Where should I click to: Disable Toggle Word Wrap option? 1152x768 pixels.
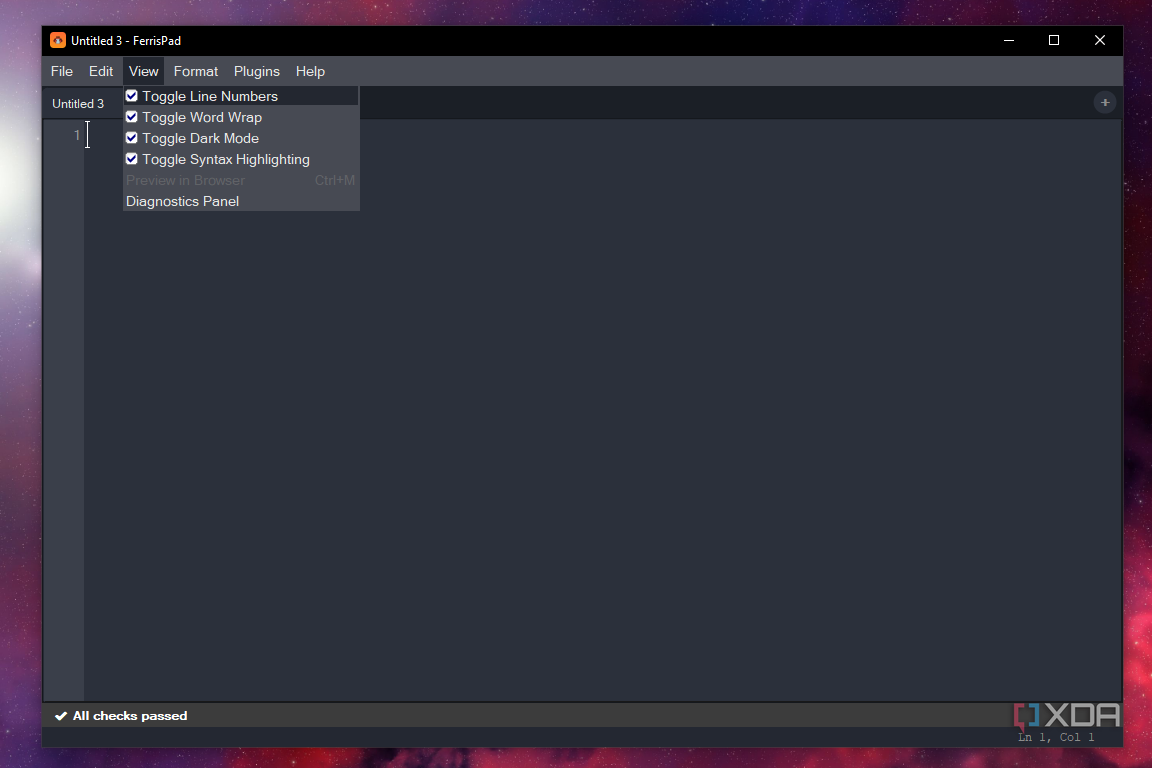click(x=132, y=117)
